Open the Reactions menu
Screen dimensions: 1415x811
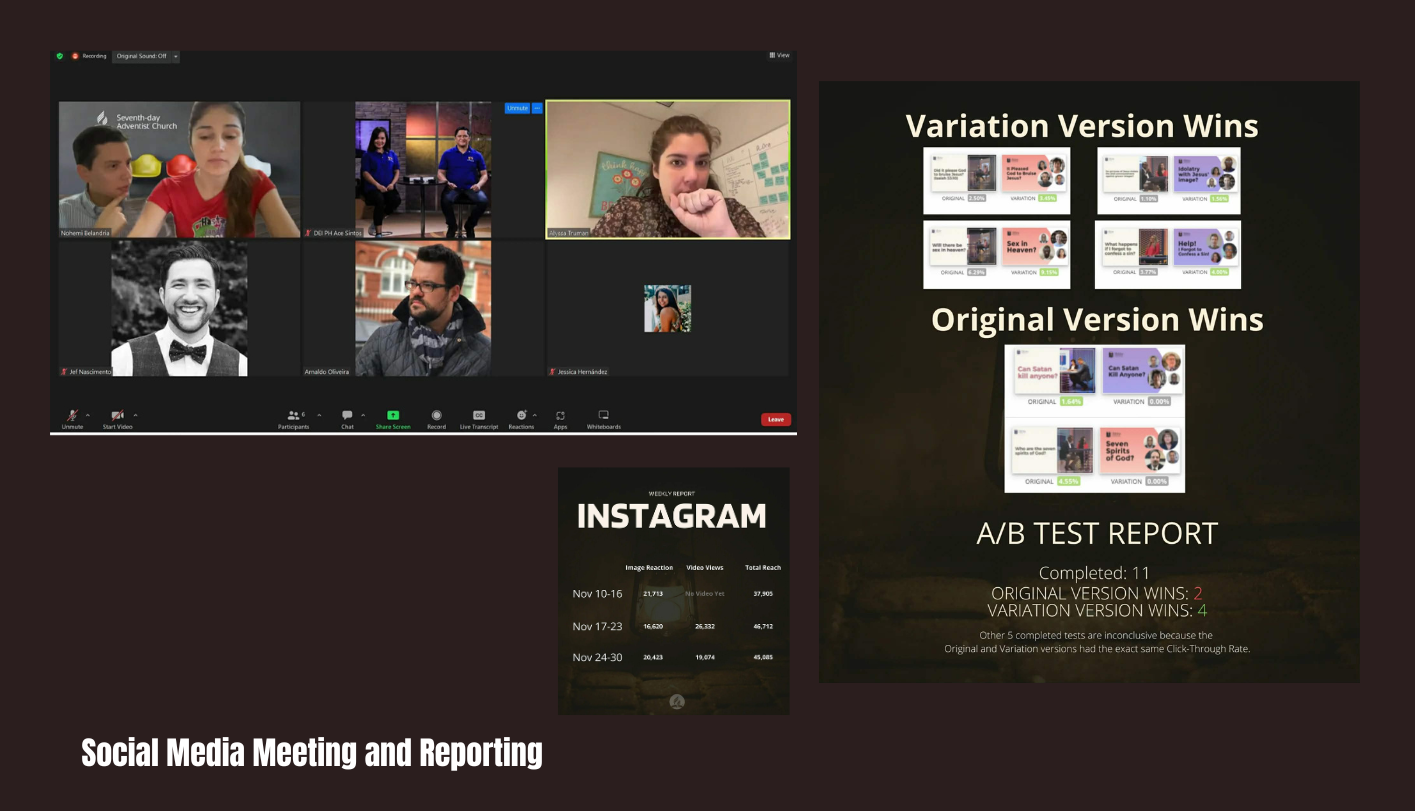(x=521, y=415)
